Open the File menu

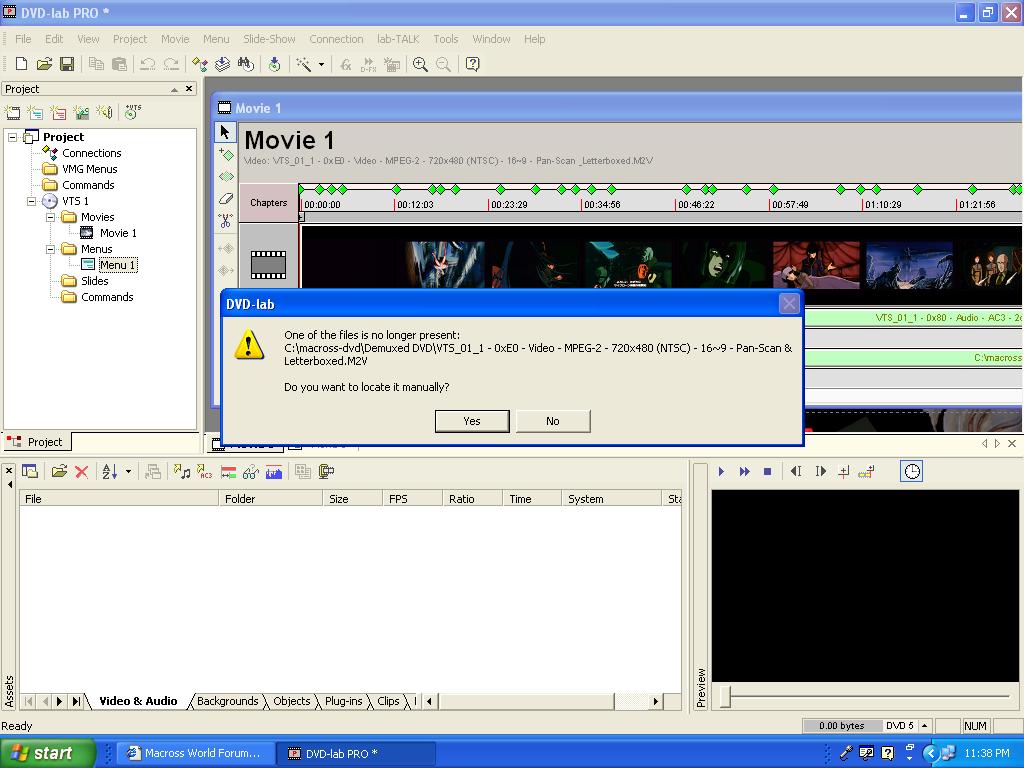[23, 39]
